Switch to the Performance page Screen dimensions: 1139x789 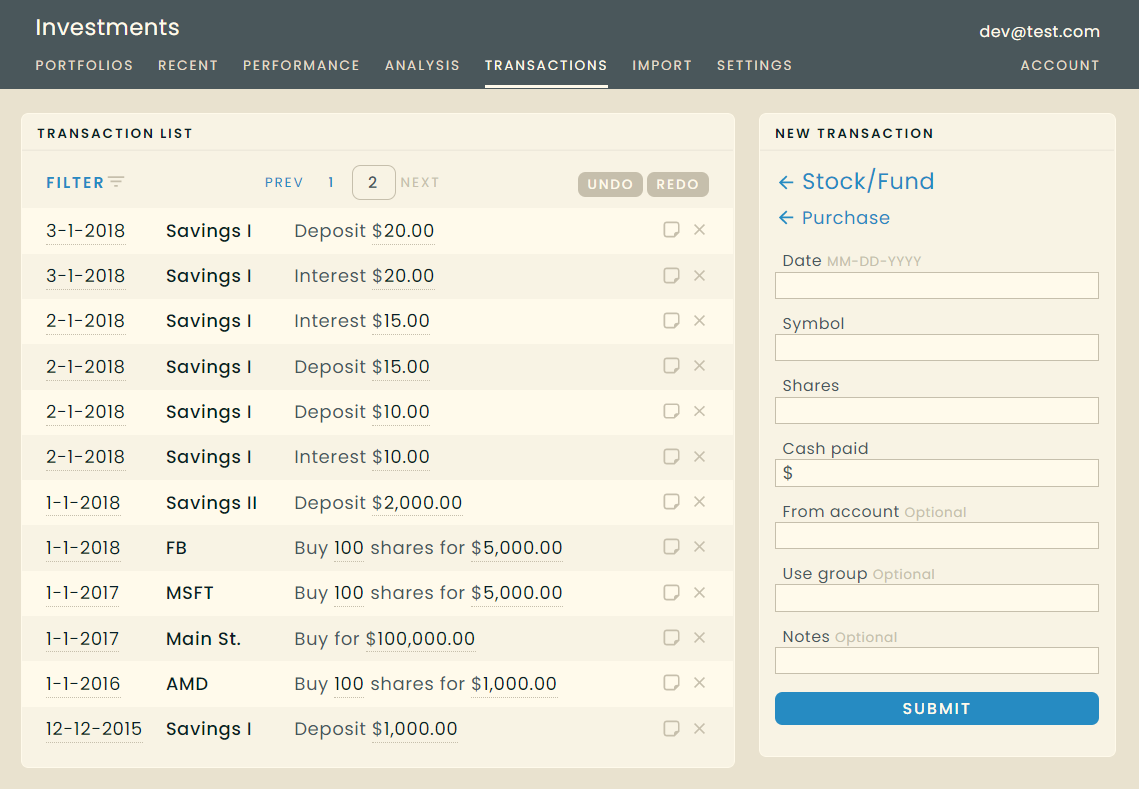point(301,65)
